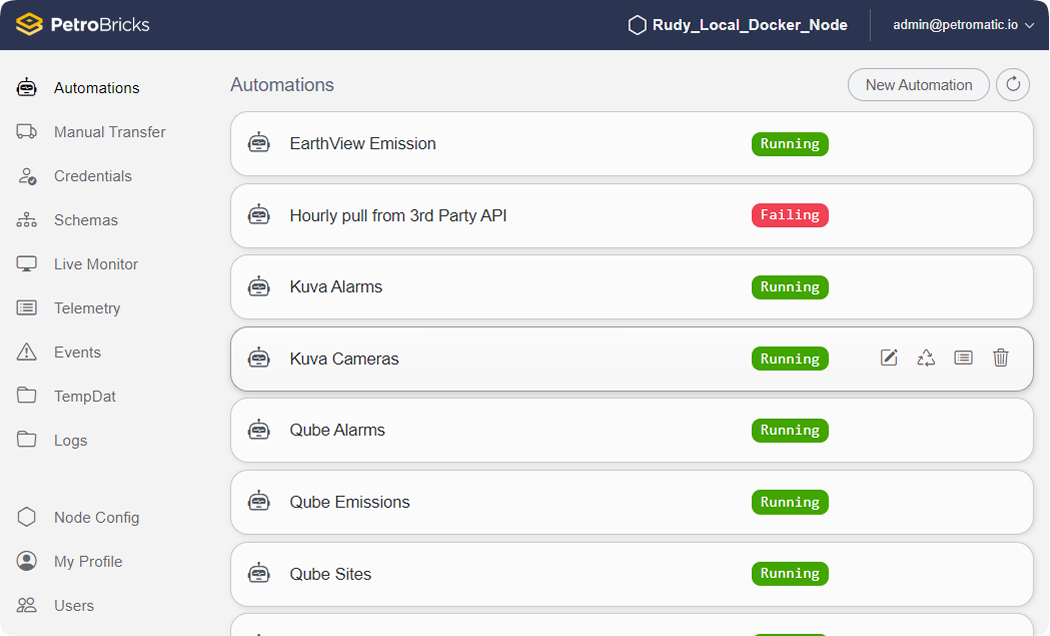1050x636 pixels.
Task: Click the robot icon on Qube Emissions
Action: 259,501
